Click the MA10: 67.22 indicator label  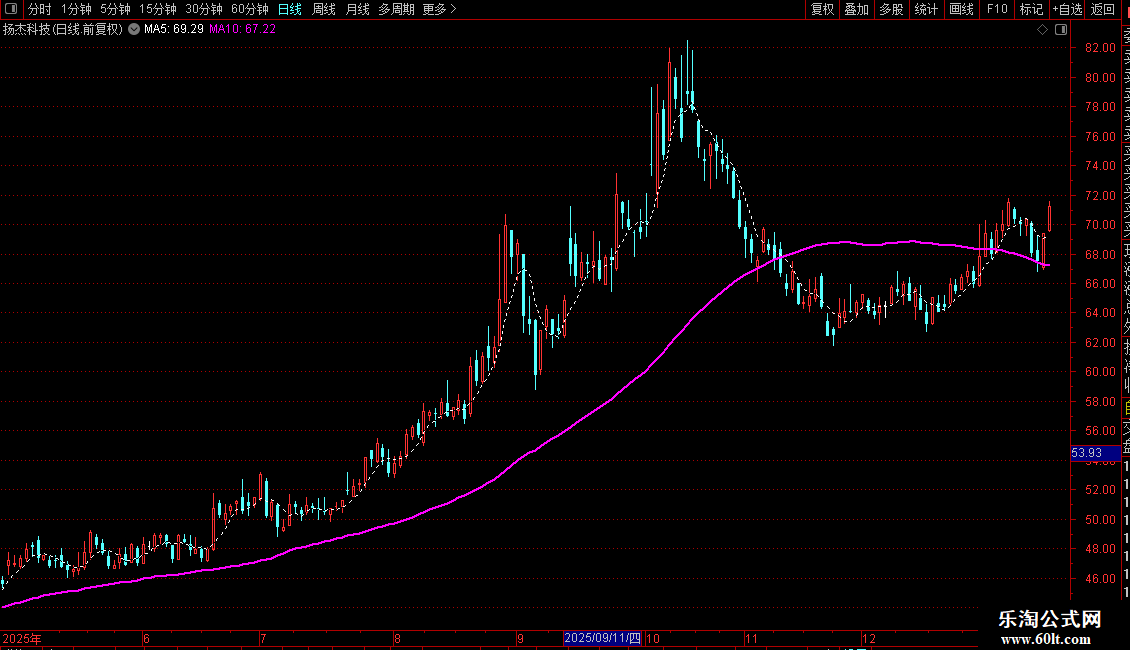pyautogui.click(x=242, y=29)
